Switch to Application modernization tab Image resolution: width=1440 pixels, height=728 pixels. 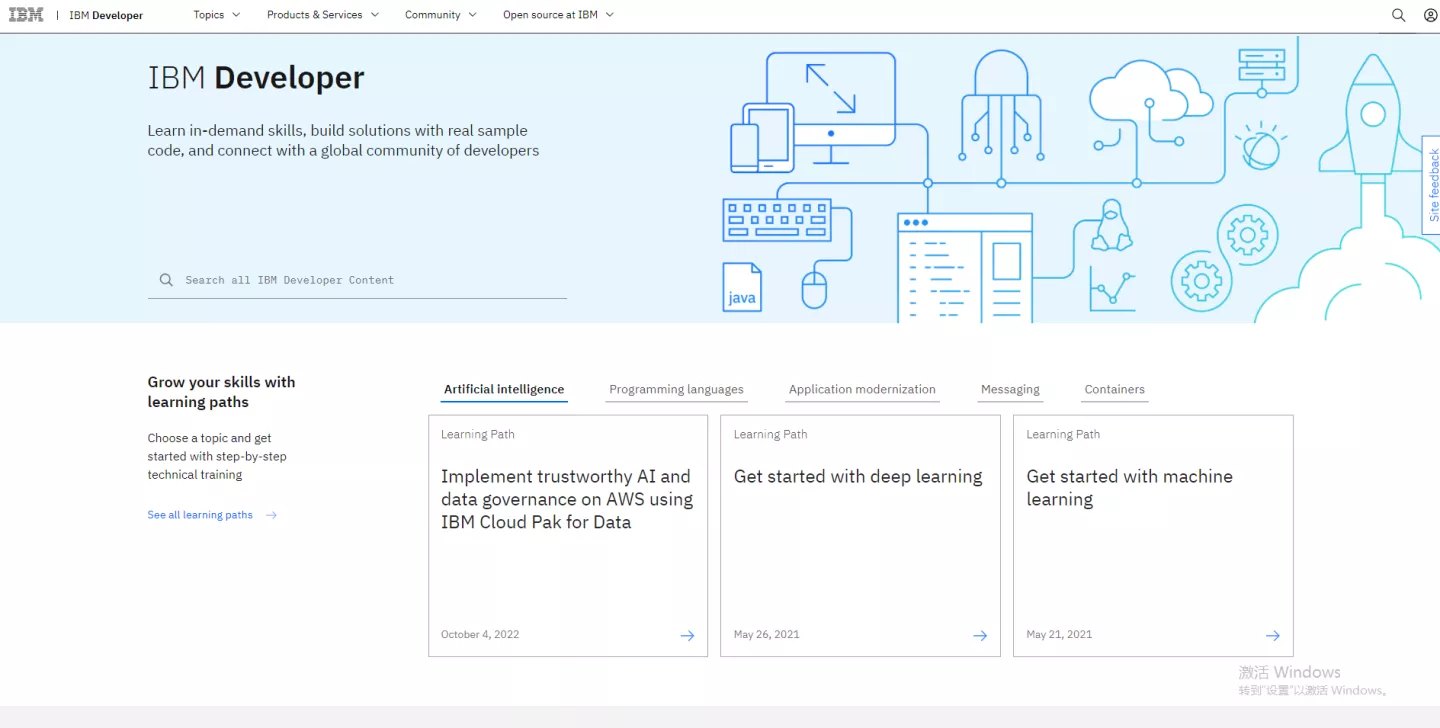pos(862,390)
